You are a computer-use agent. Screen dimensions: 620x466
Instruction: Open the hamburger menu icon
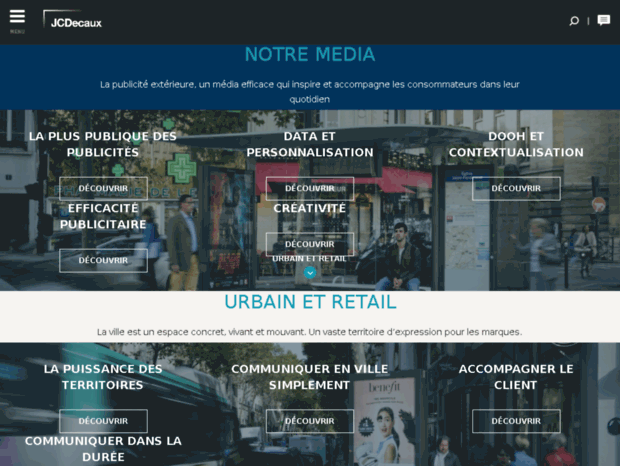point(17,17)
